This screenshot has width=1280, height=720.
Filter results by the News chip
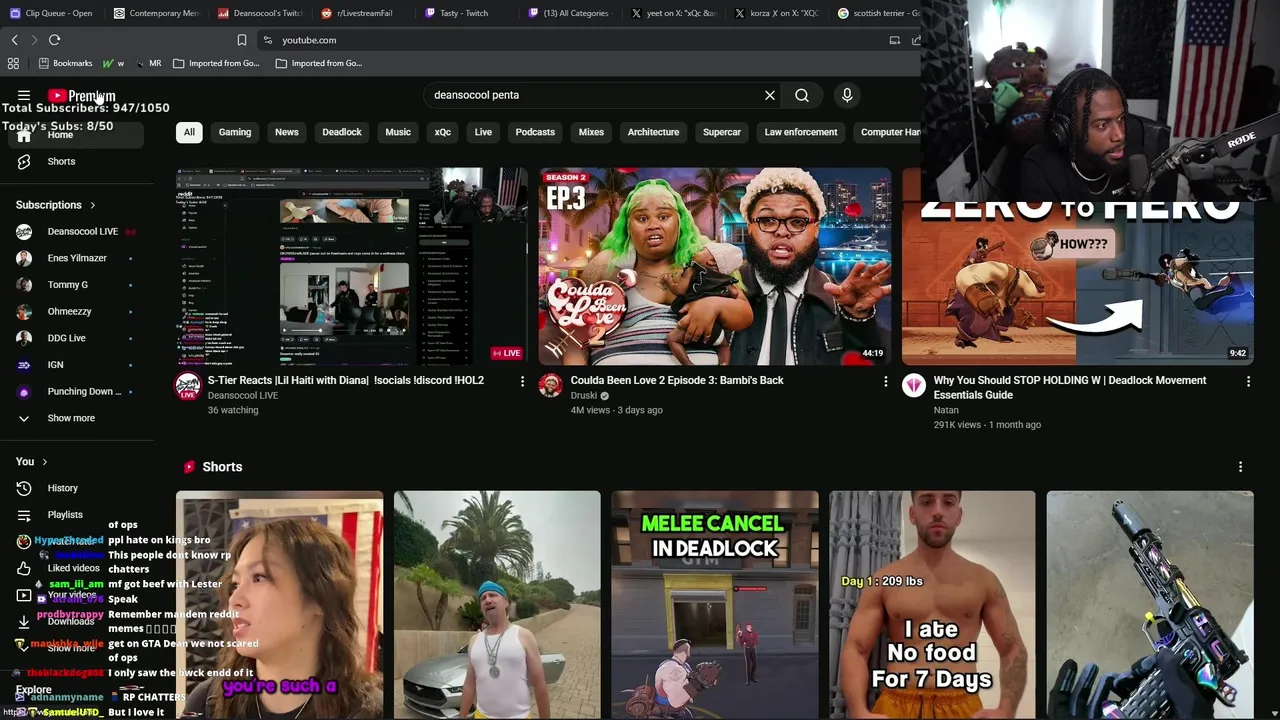(287, 132)
